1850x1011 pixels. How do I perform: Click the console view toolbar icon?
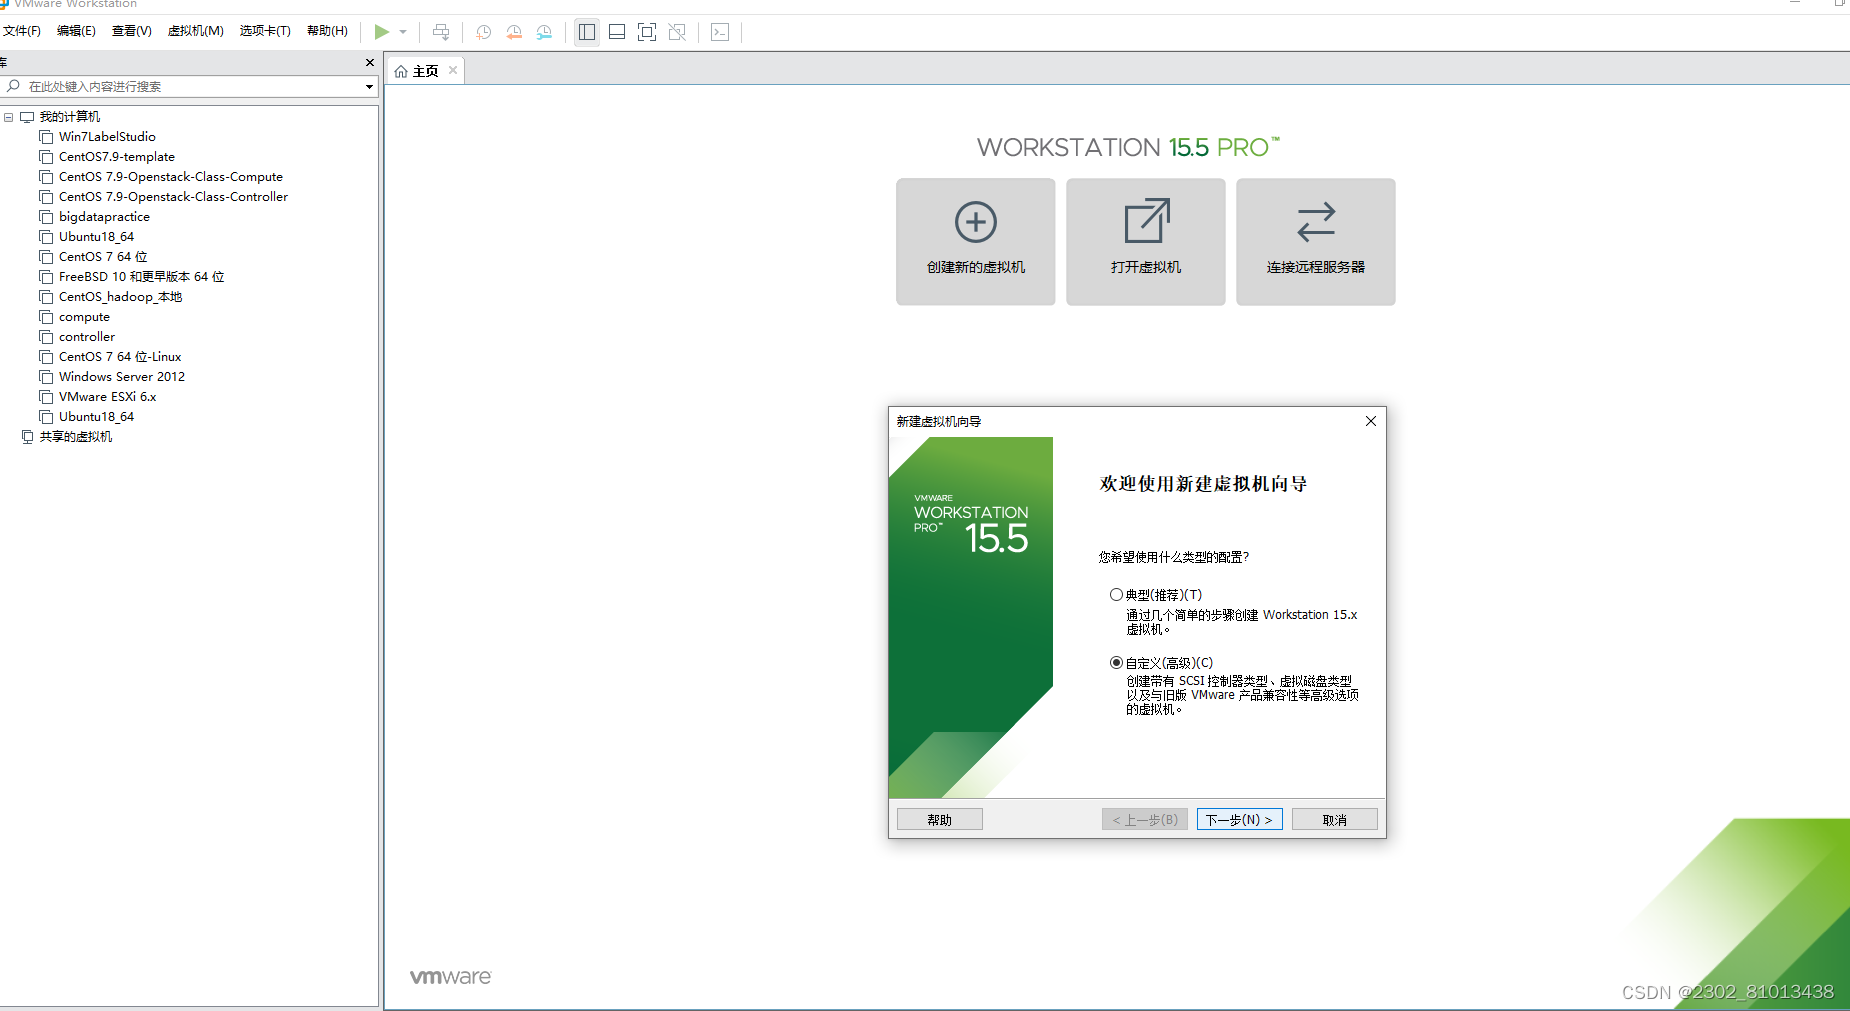720,32
